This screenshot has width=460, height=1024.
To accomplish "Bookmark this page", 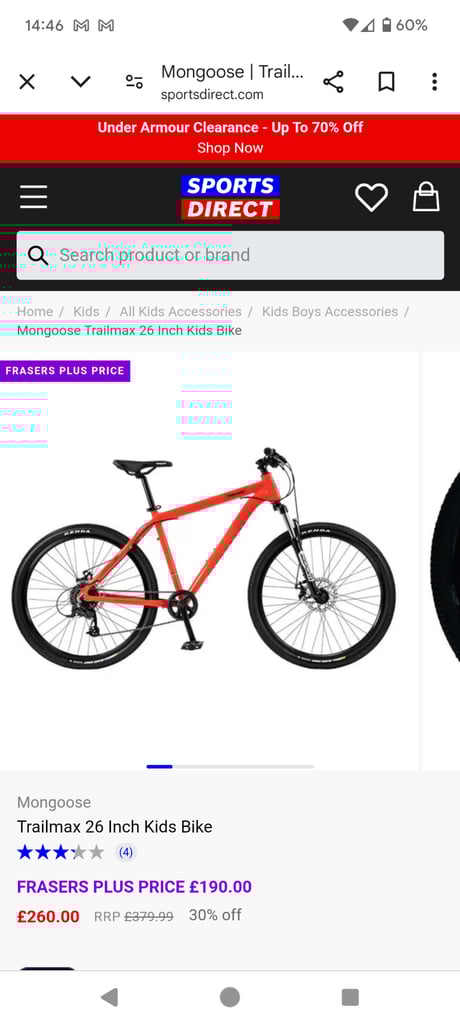I will tap(386, 82).
